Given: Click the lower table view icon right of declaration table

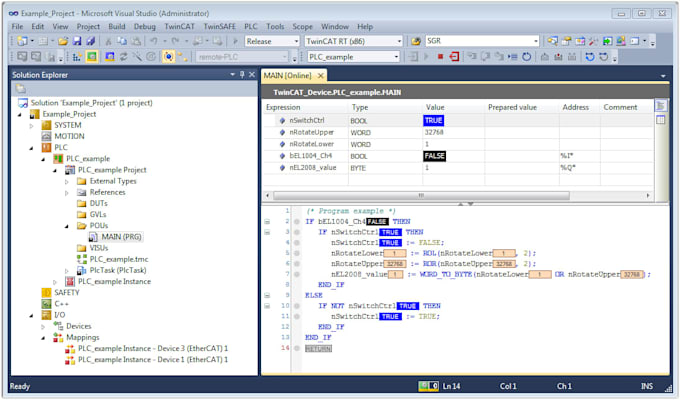Looking at the screenshot, I should [x=660, y=120].
